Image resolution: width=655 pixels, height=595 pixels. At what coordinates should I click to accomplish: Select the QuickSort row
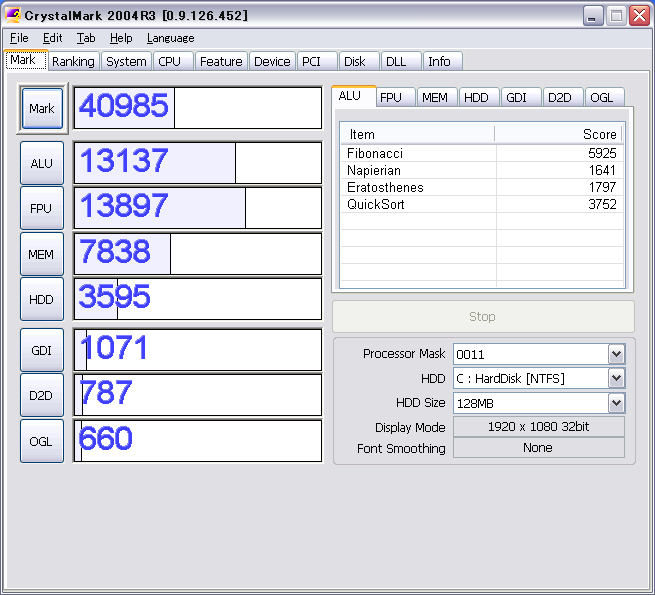click(x=482, y=204)
